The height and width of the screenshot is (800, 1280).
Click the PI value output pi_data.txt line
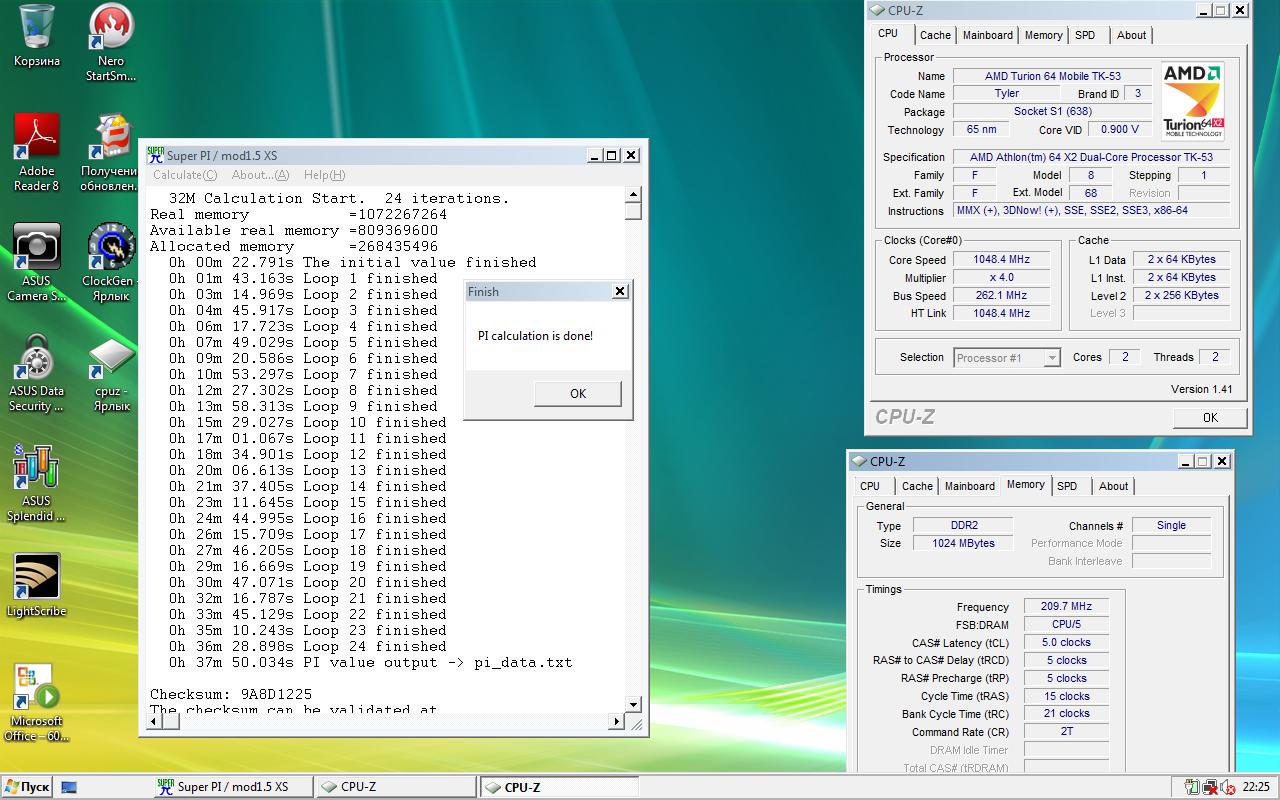point(370,662)
